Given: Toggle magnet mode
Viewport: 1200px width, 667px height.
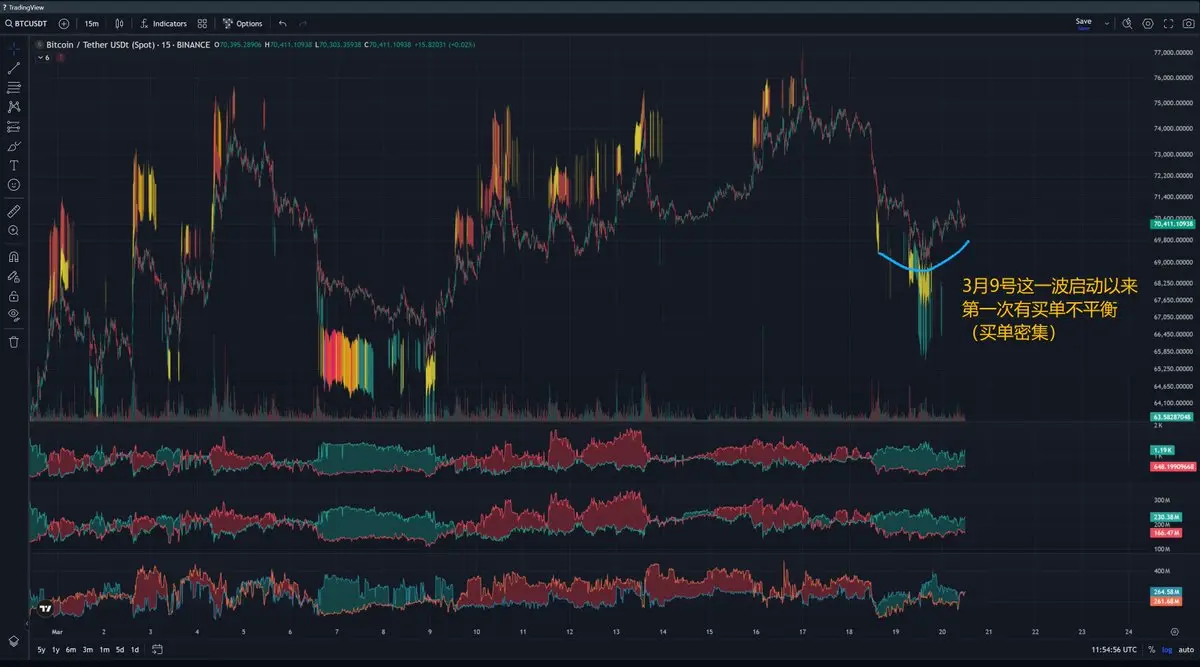Looking at the screenshot, I should (14, 256).
